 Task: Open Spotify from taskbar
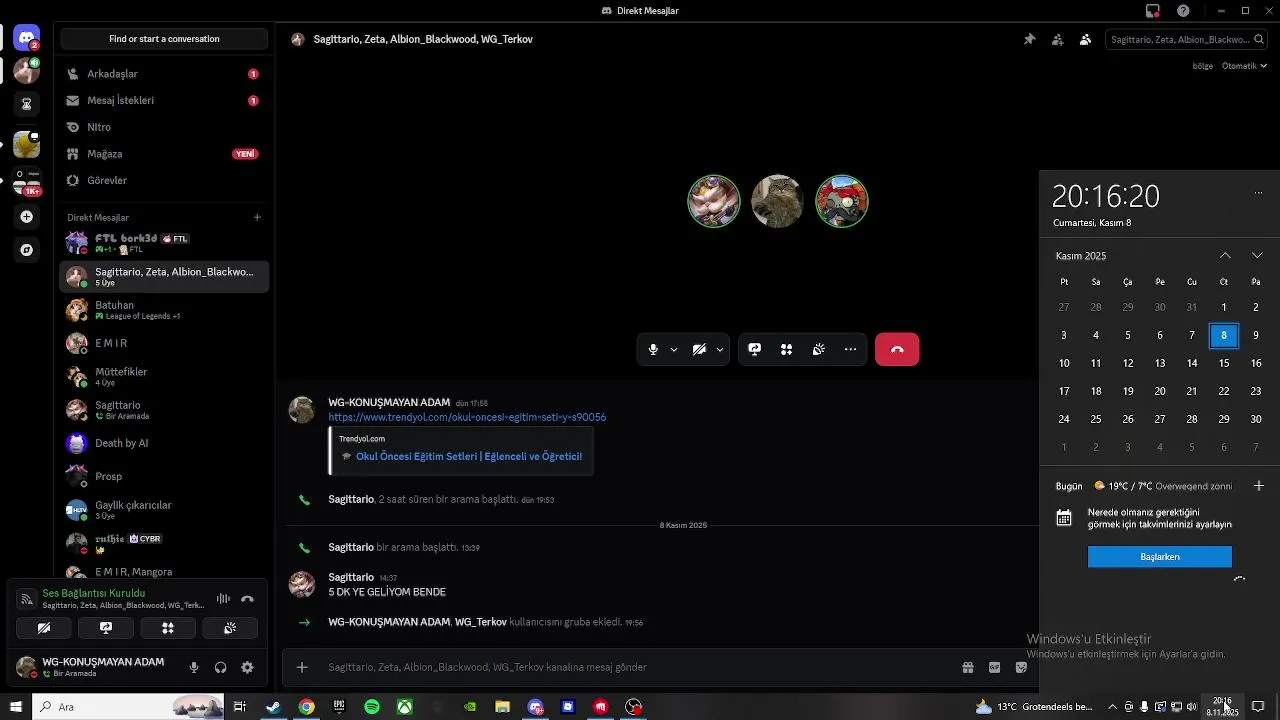372,707
